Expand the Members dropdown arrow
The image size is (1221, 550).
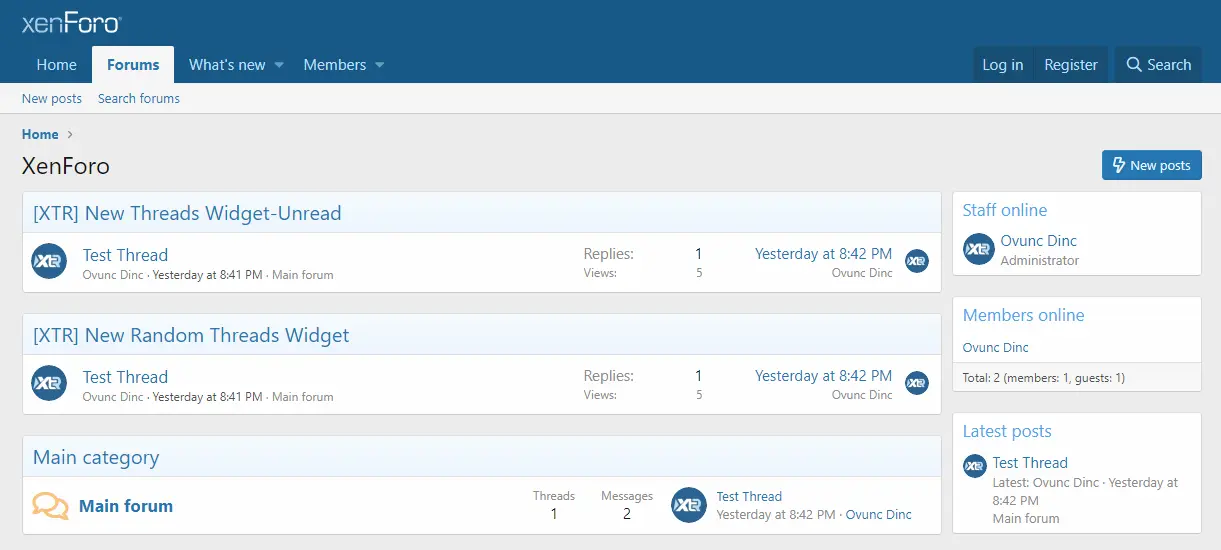[x=379, y=65]
